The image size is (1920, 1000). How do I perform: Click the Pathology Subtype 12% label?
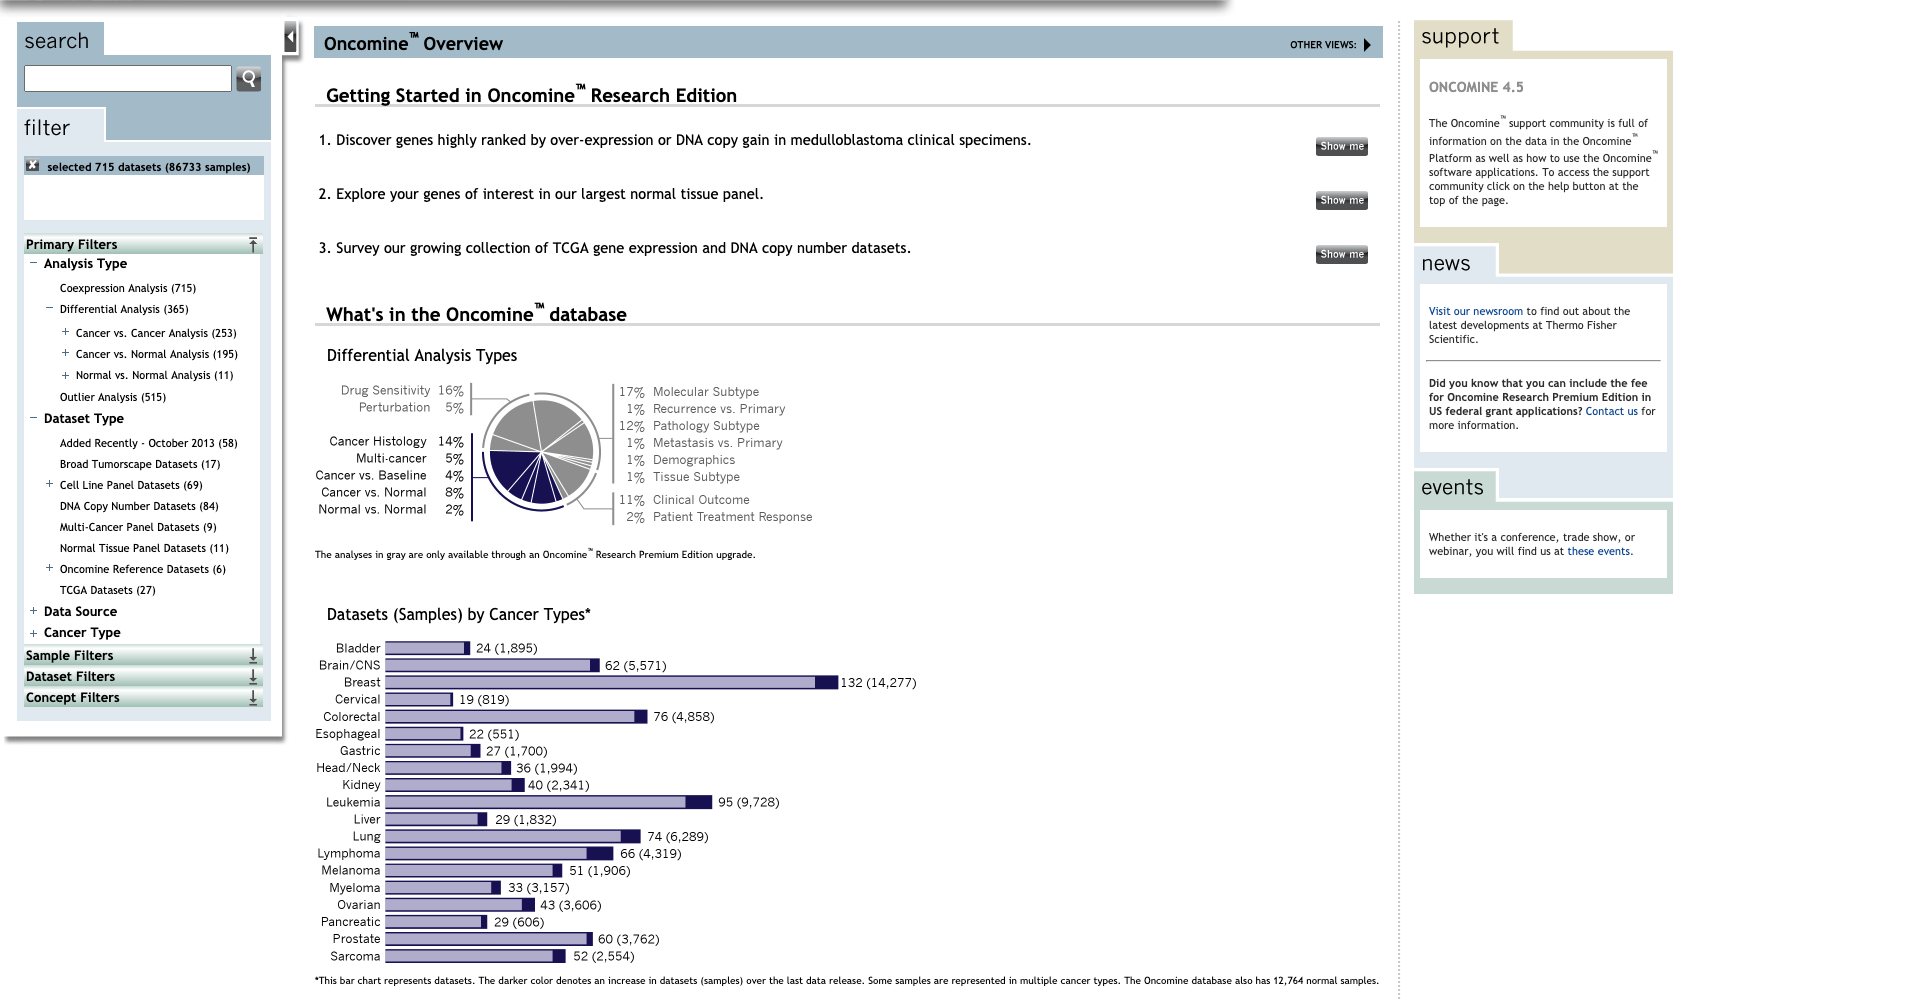[x=689, y=426]
